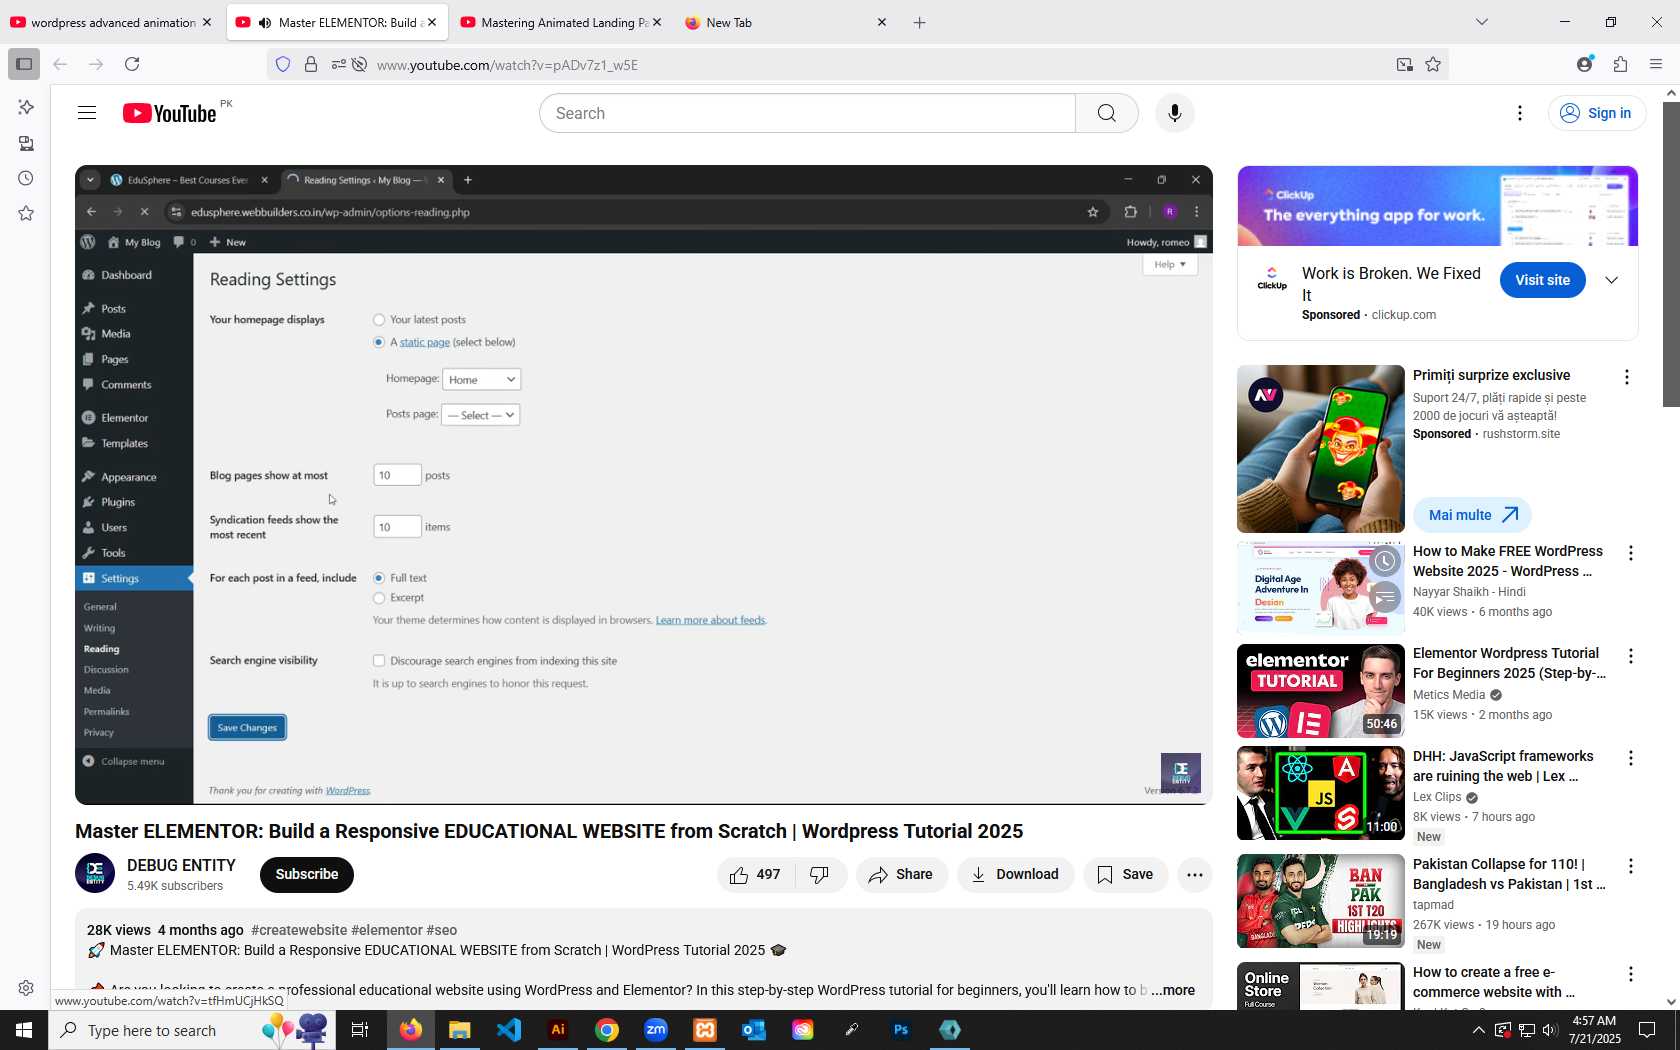Open the bookmarks star in Firefox sidebar
Screen dimensions: 1680x1050
coord(26,213)
